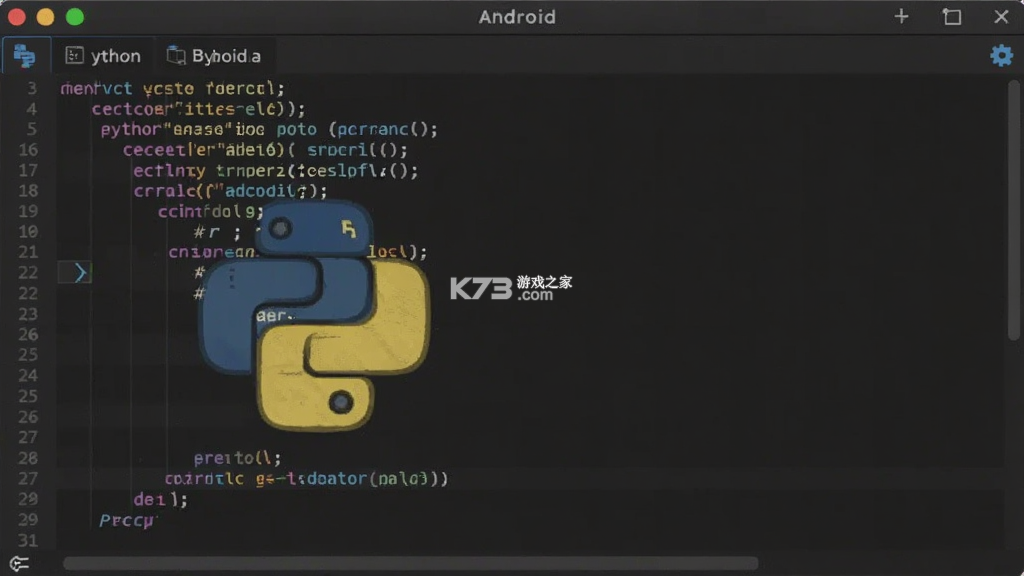This screenshot has width=1024, height=576.
Task: Click the code line "deı);"
Action: coord(161,500)
